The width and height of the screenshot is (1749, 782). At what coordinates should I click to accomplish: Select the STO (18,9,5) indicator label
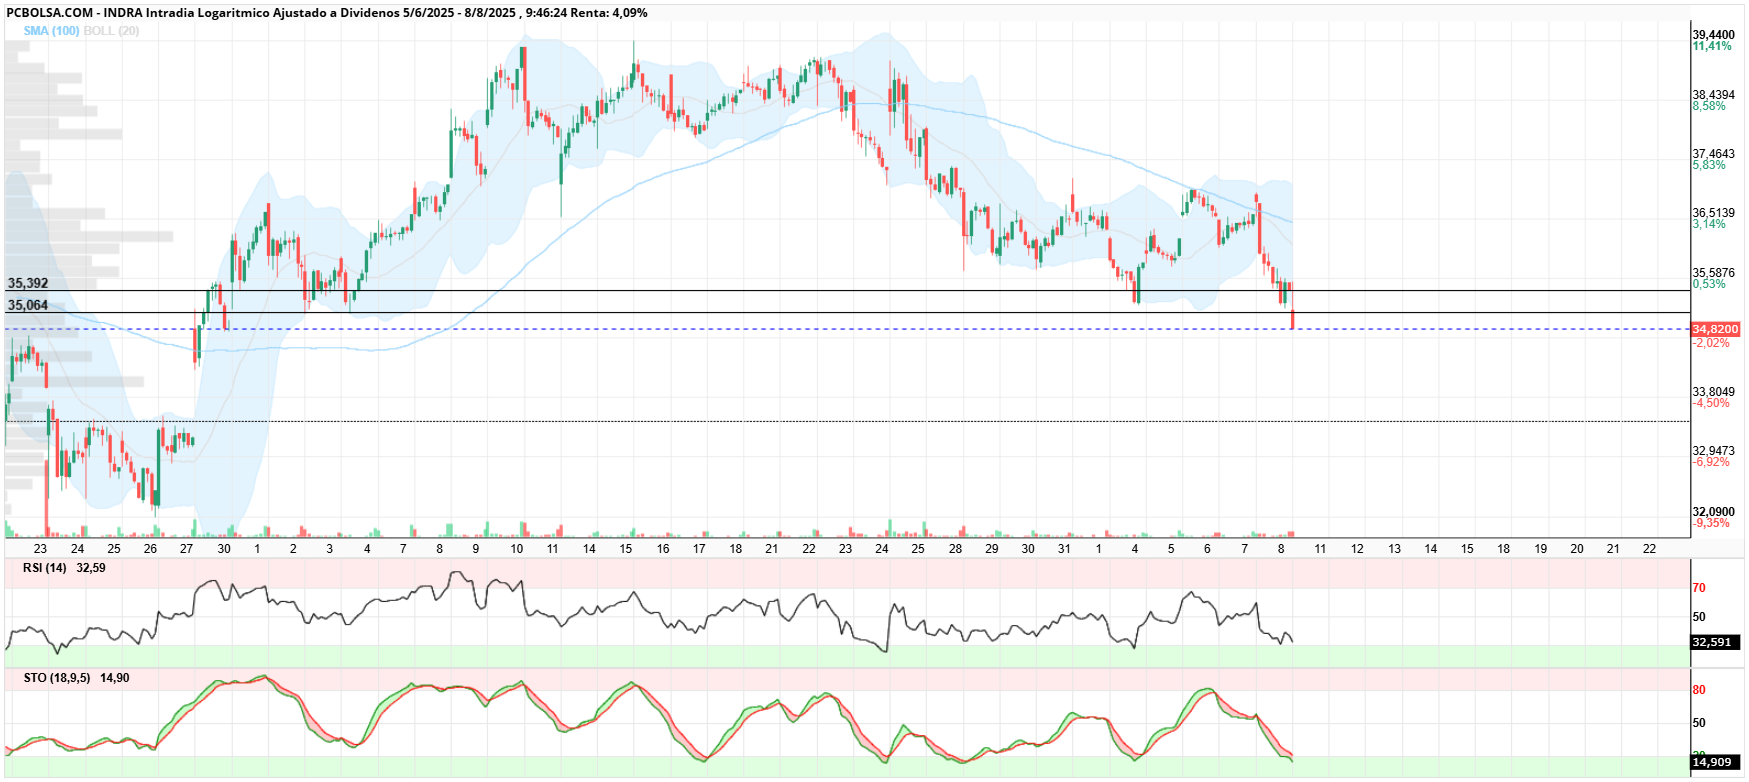57,678
